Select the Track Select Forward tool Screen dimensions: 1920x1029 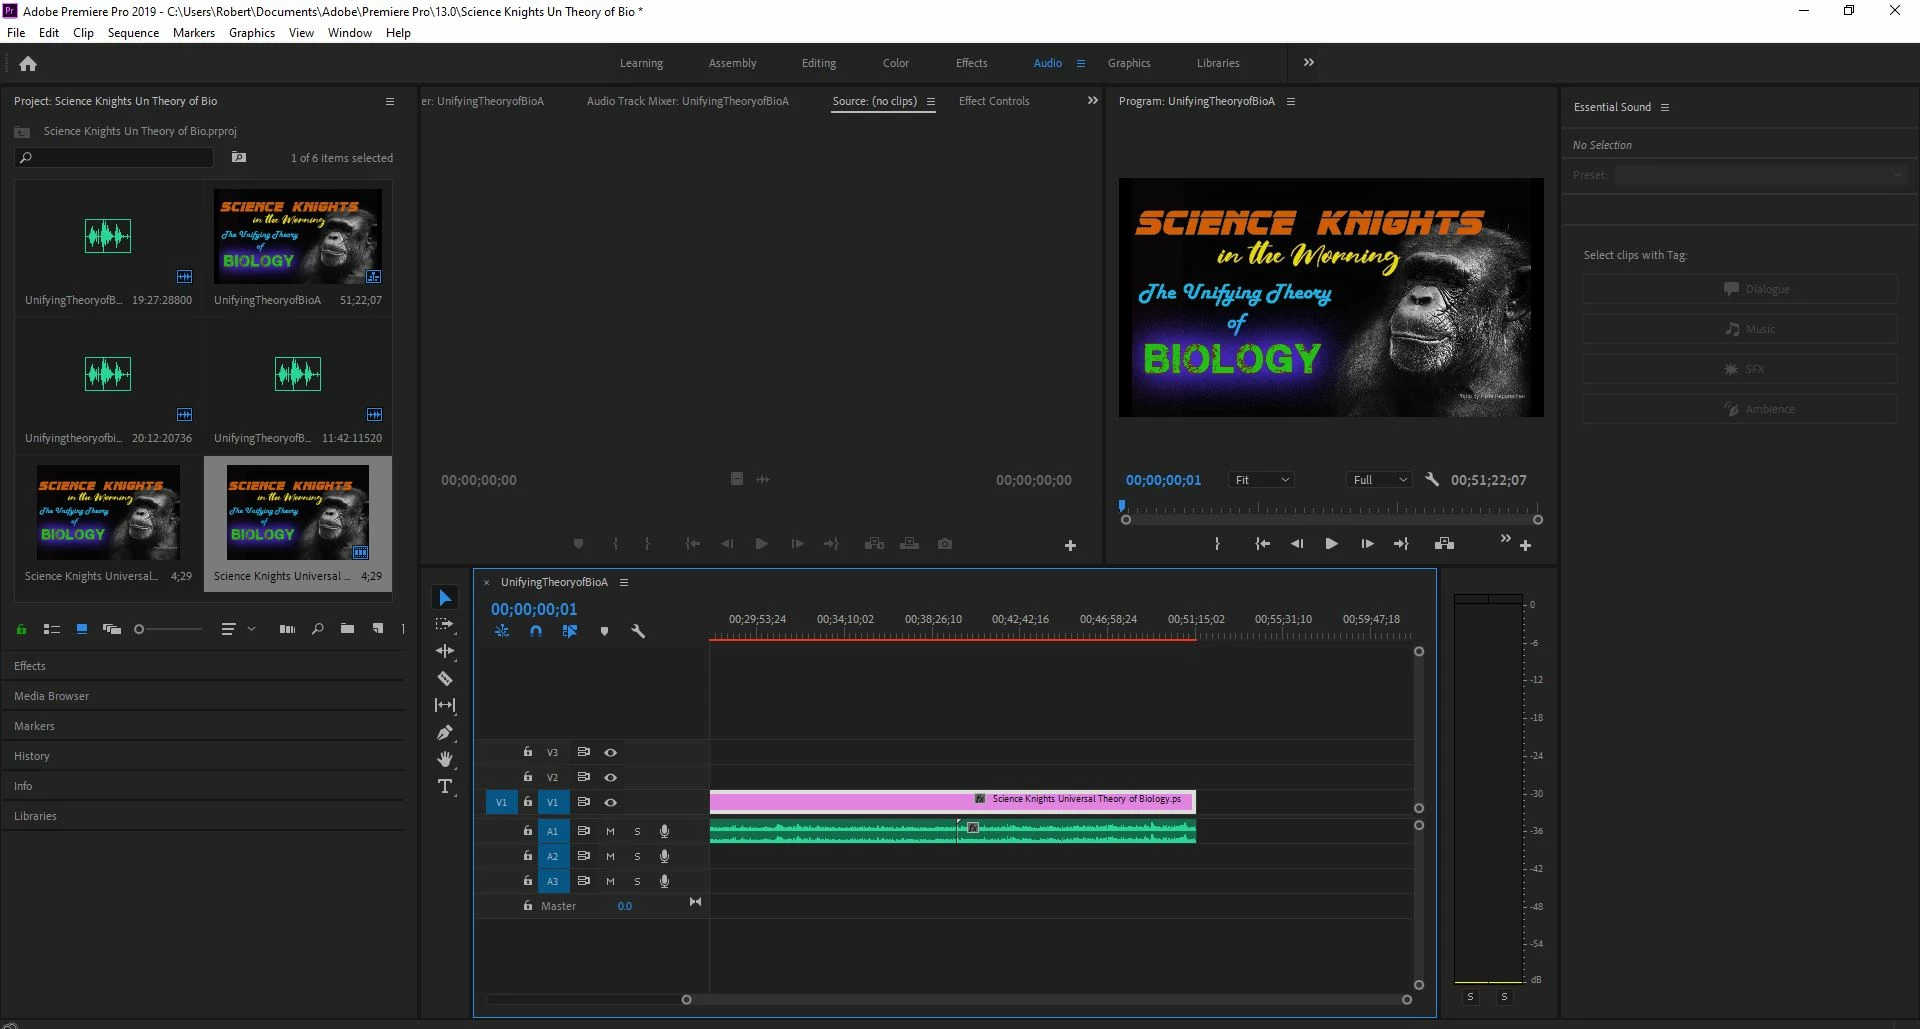point(445,625)
